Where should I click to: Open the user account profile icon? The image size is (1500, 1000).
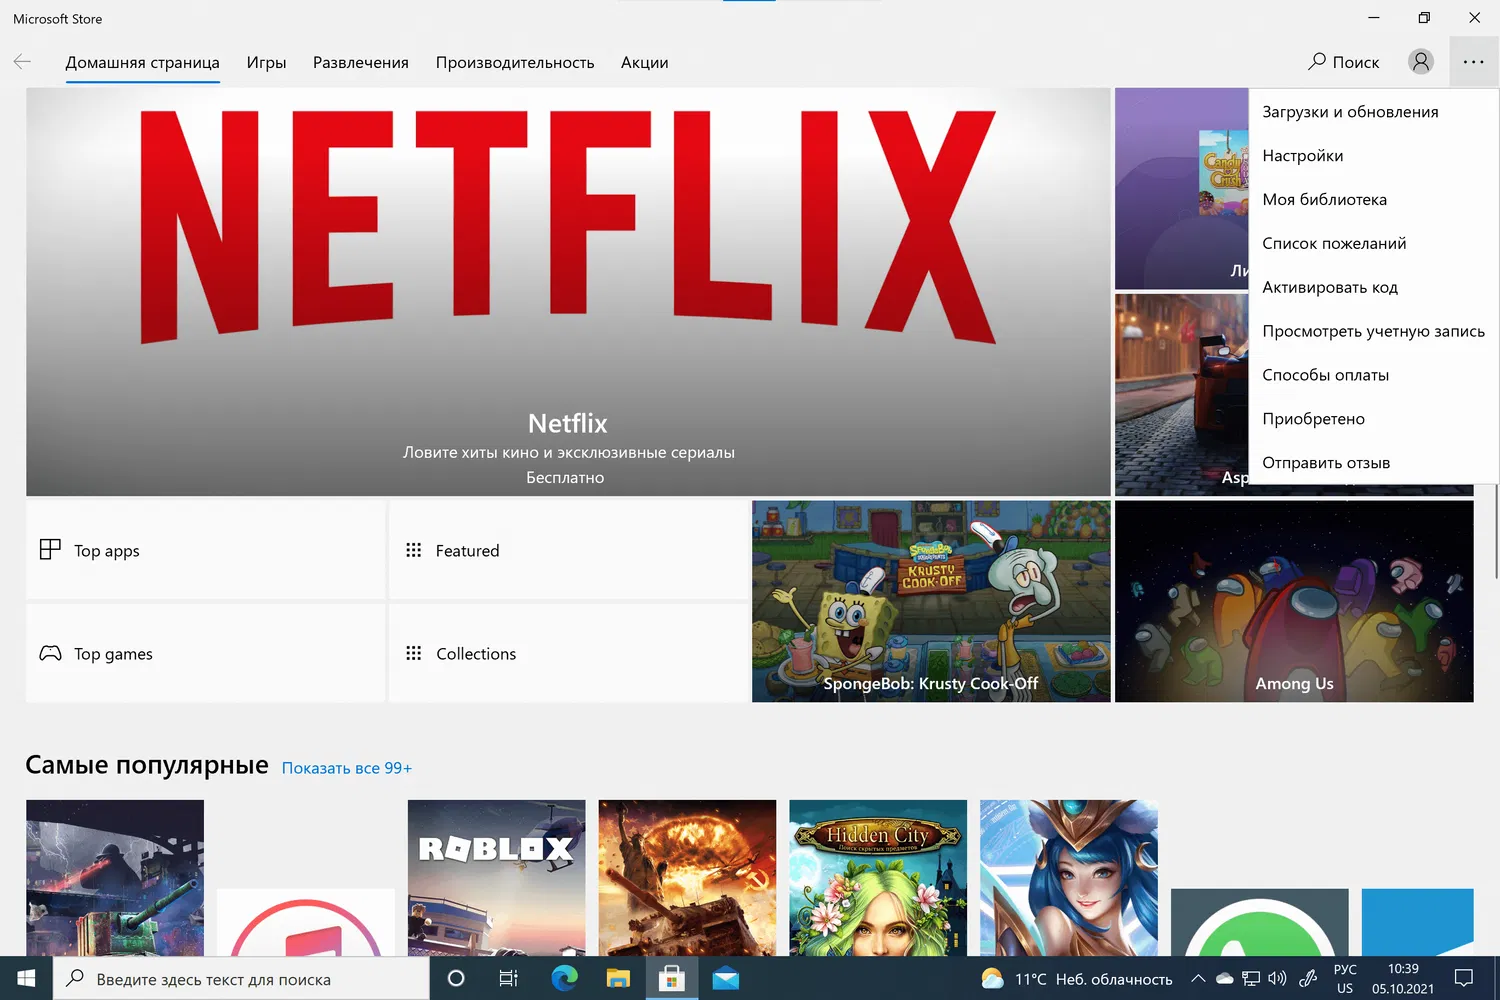1420,62
